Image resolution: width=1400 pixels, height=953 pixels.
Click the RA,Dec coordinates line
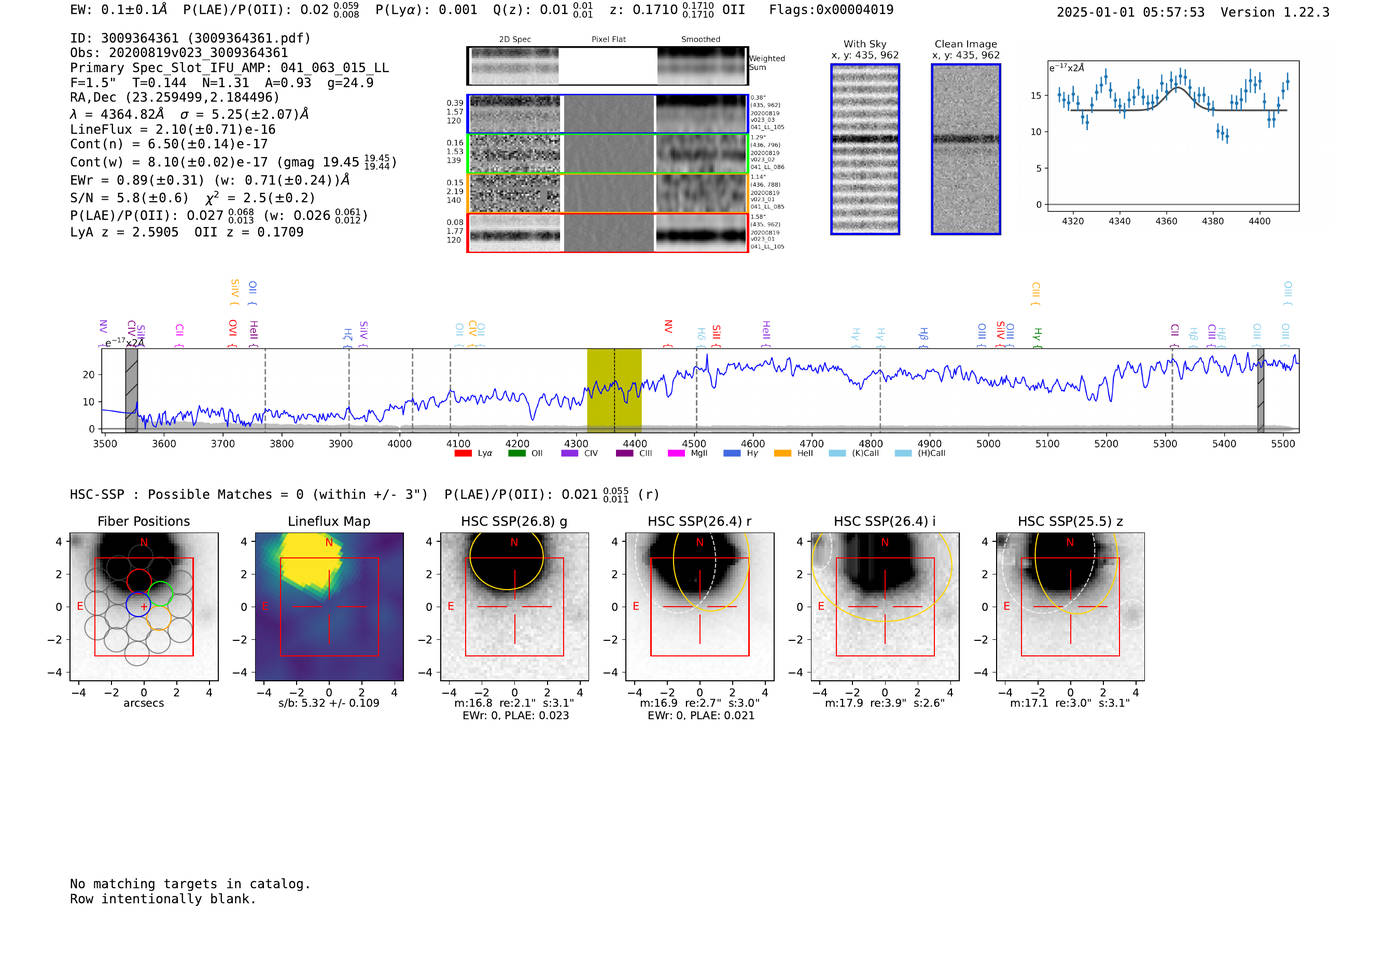(175, 97)
